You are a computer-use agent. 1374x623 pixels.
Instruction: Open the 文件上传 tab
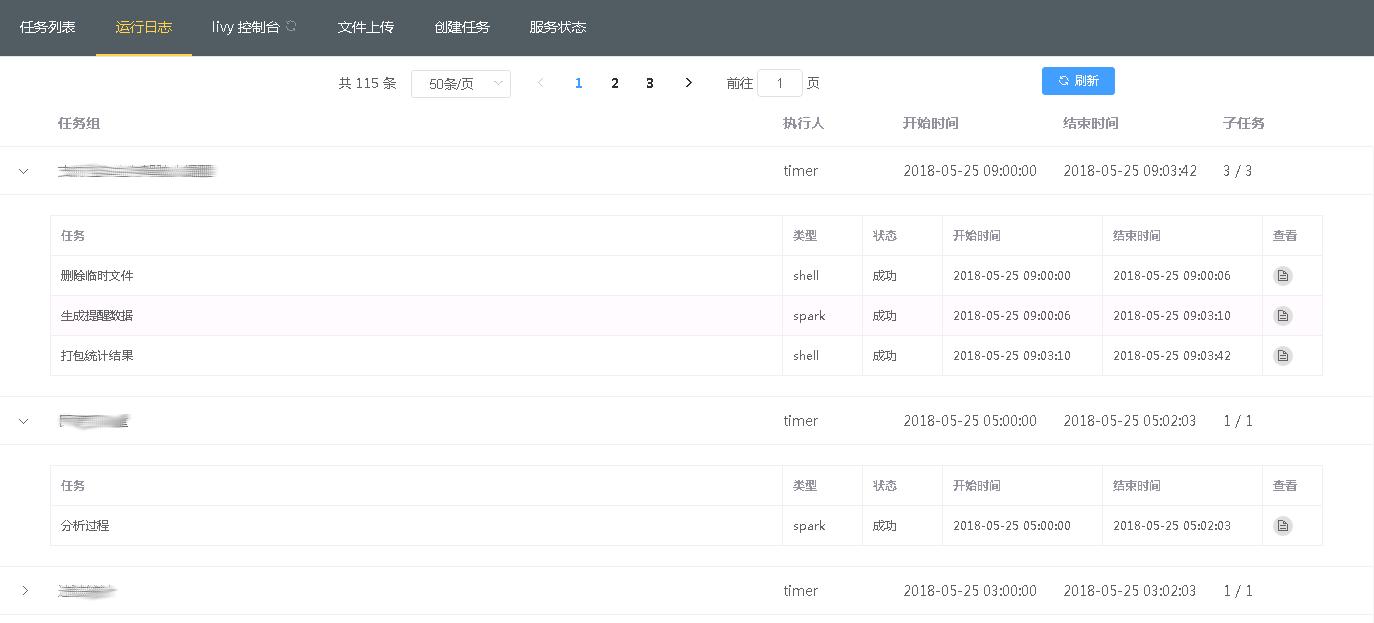366,27
